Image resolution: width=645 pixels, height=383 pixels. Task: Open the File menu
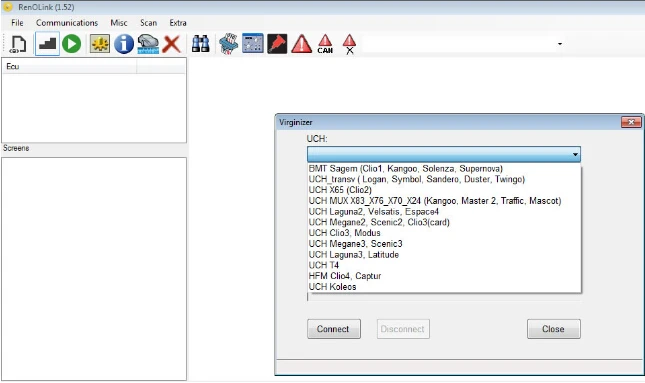pyautogui.click(x=17, y=23)
